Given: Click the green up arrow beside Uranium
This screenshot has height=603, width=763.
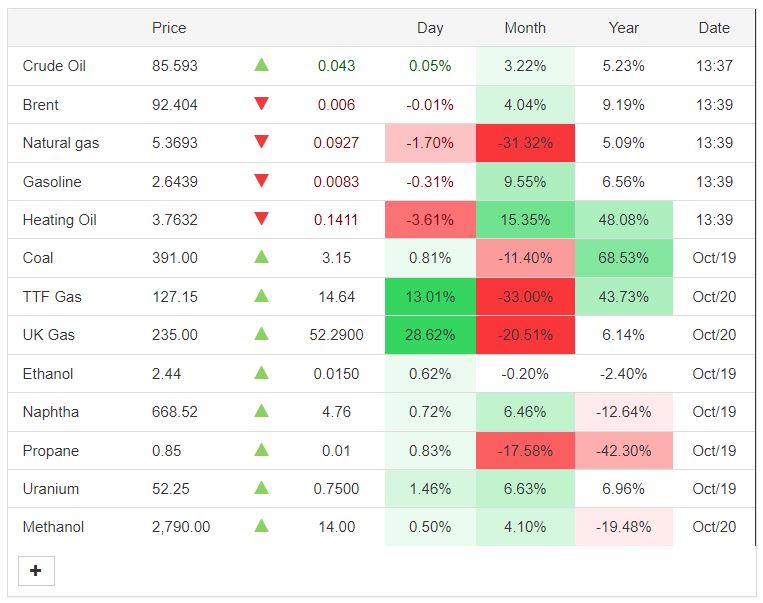Looking at the screenshot, I should 261,488.
